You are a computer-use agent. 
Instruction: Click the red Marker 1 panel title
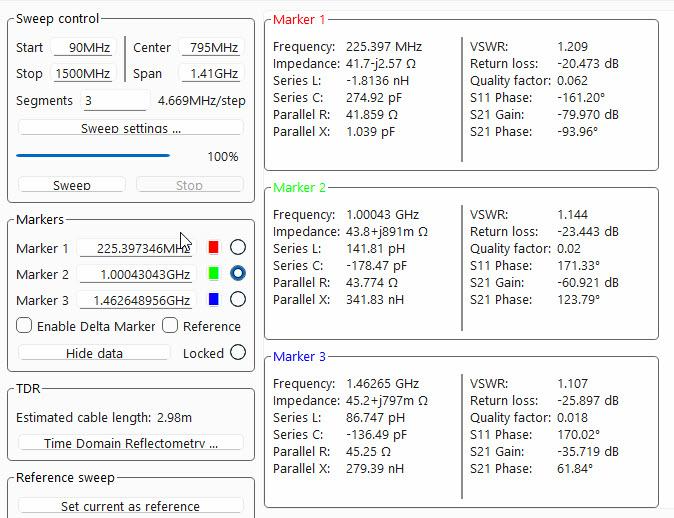click(x=299, y=19)
